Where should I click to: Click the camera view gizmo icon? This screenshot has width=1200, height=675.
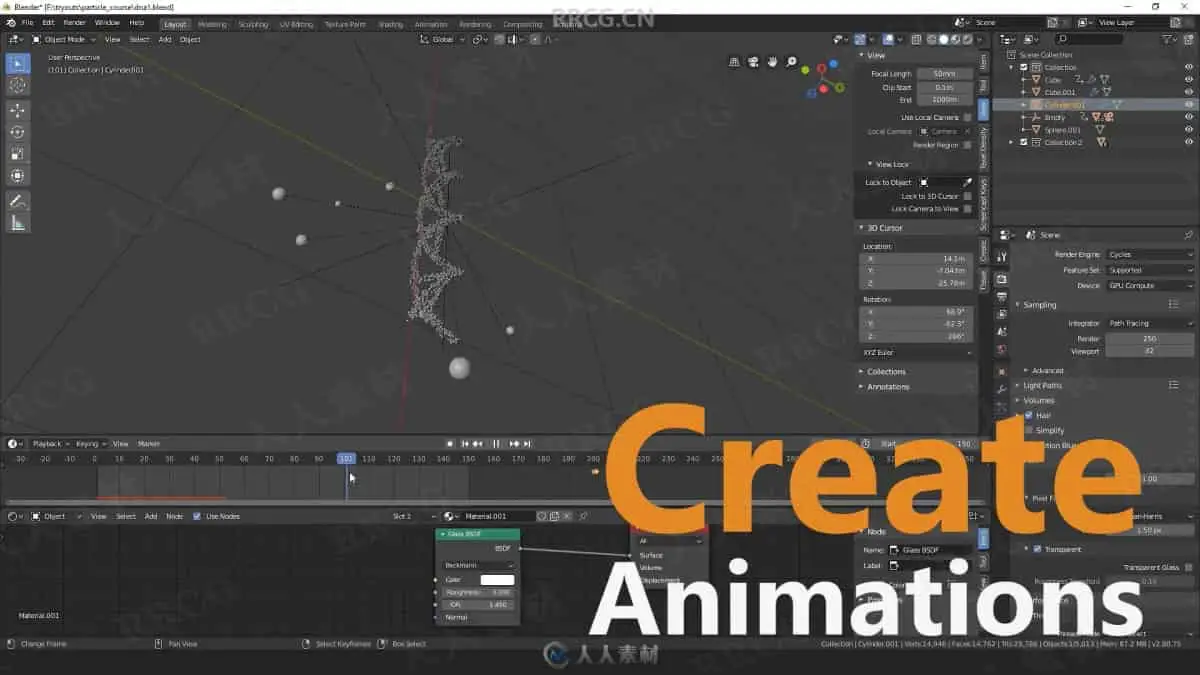click(x=754, y=62)
